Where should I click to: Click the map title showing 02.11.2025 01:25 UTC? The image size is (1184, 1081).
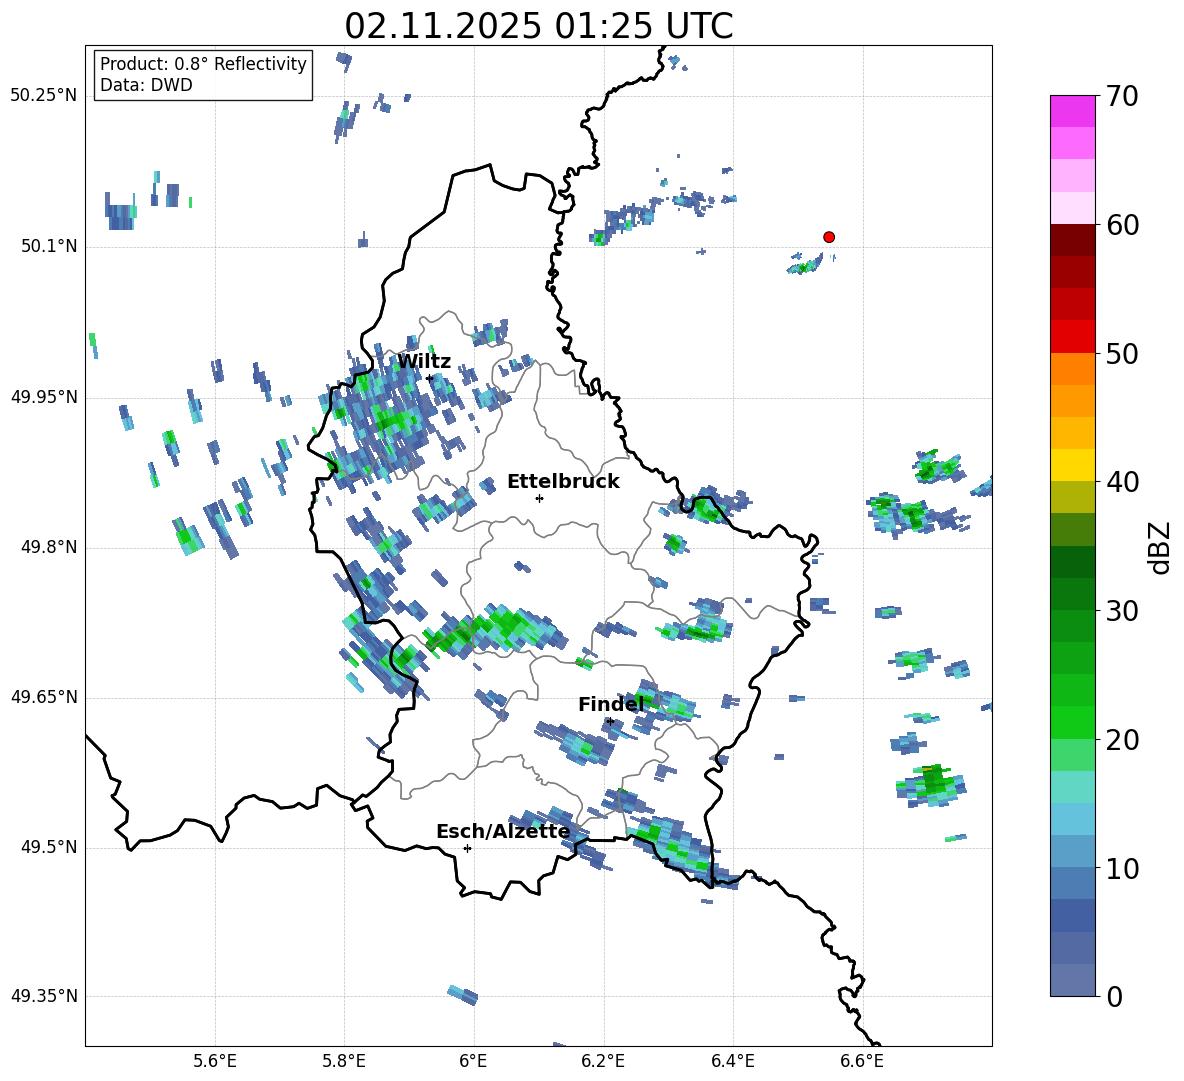pyautogui.click(x=538, y=26)
